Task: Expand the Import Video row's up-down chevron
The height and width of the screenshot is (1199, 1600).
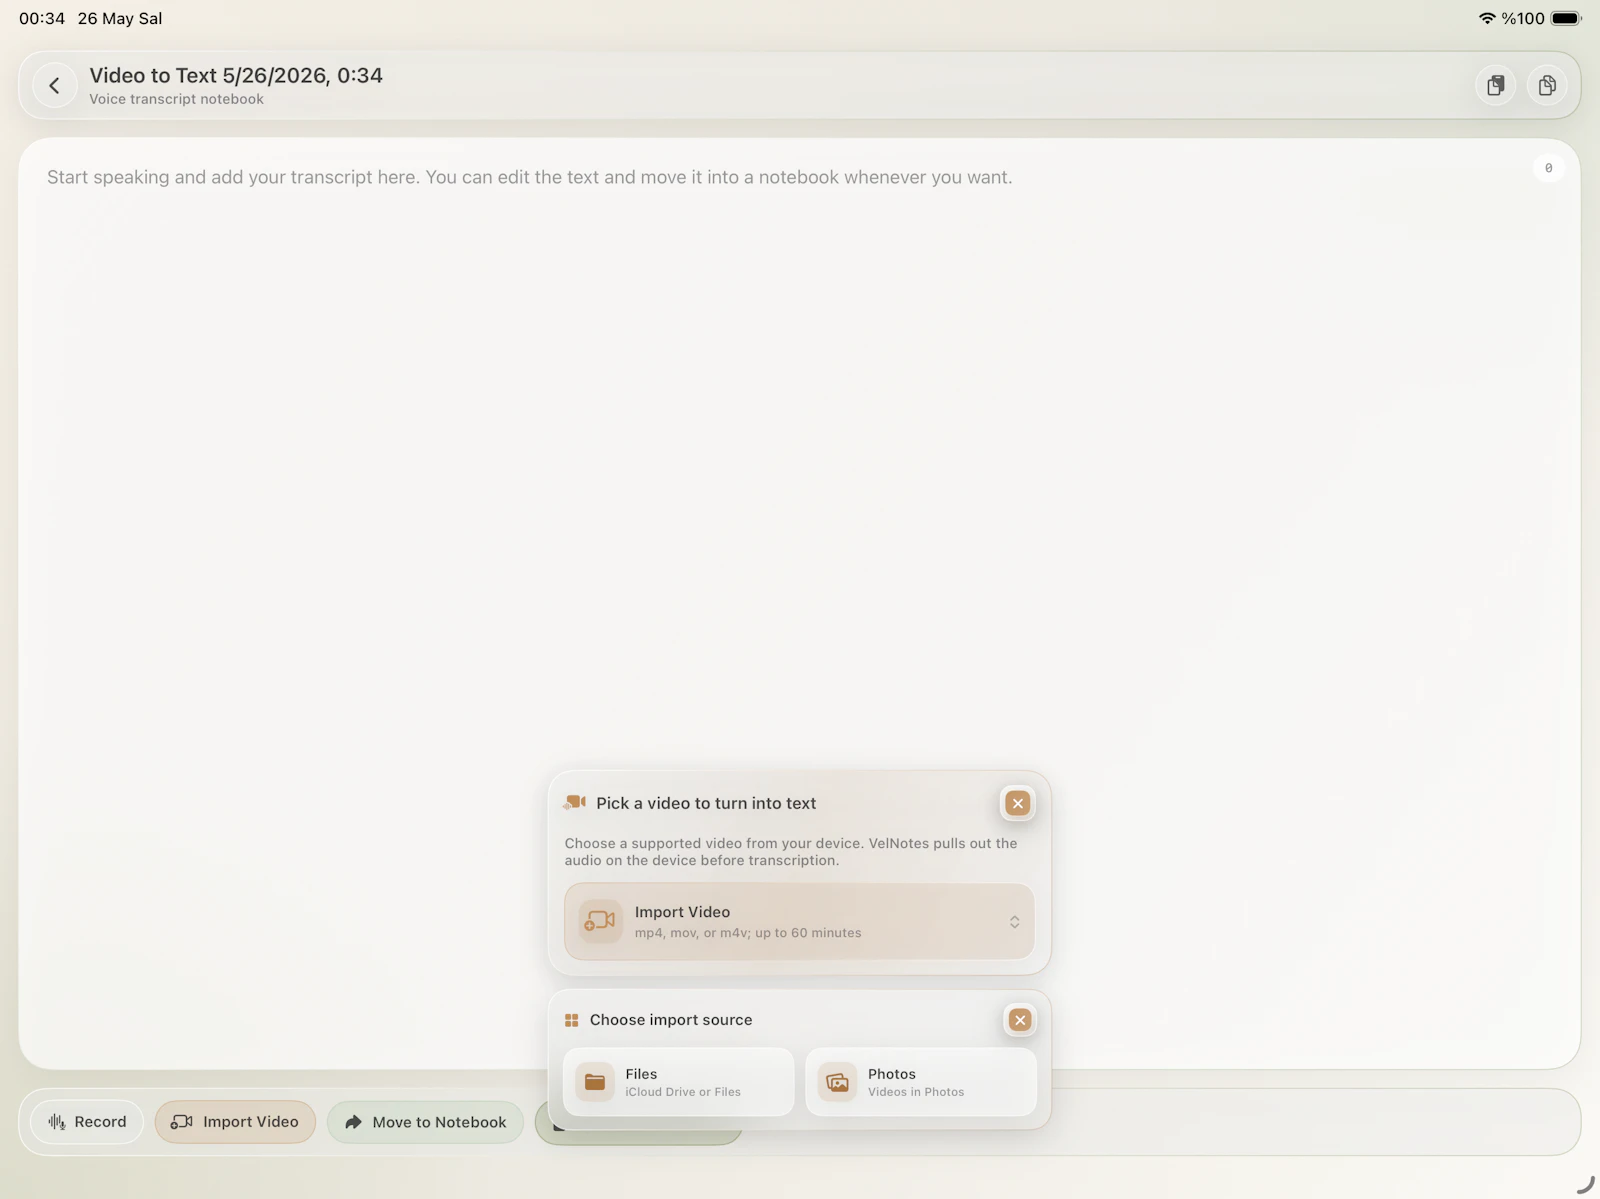Action: pos(1014,922)
